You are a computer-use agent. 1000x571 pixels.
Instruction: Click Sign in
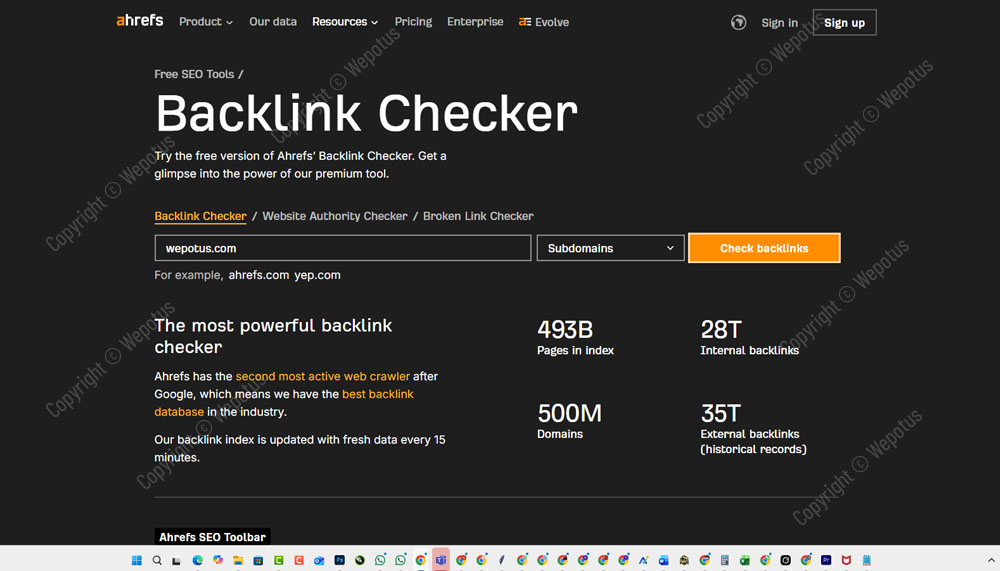pyautogui.click(x=779, y=22)
